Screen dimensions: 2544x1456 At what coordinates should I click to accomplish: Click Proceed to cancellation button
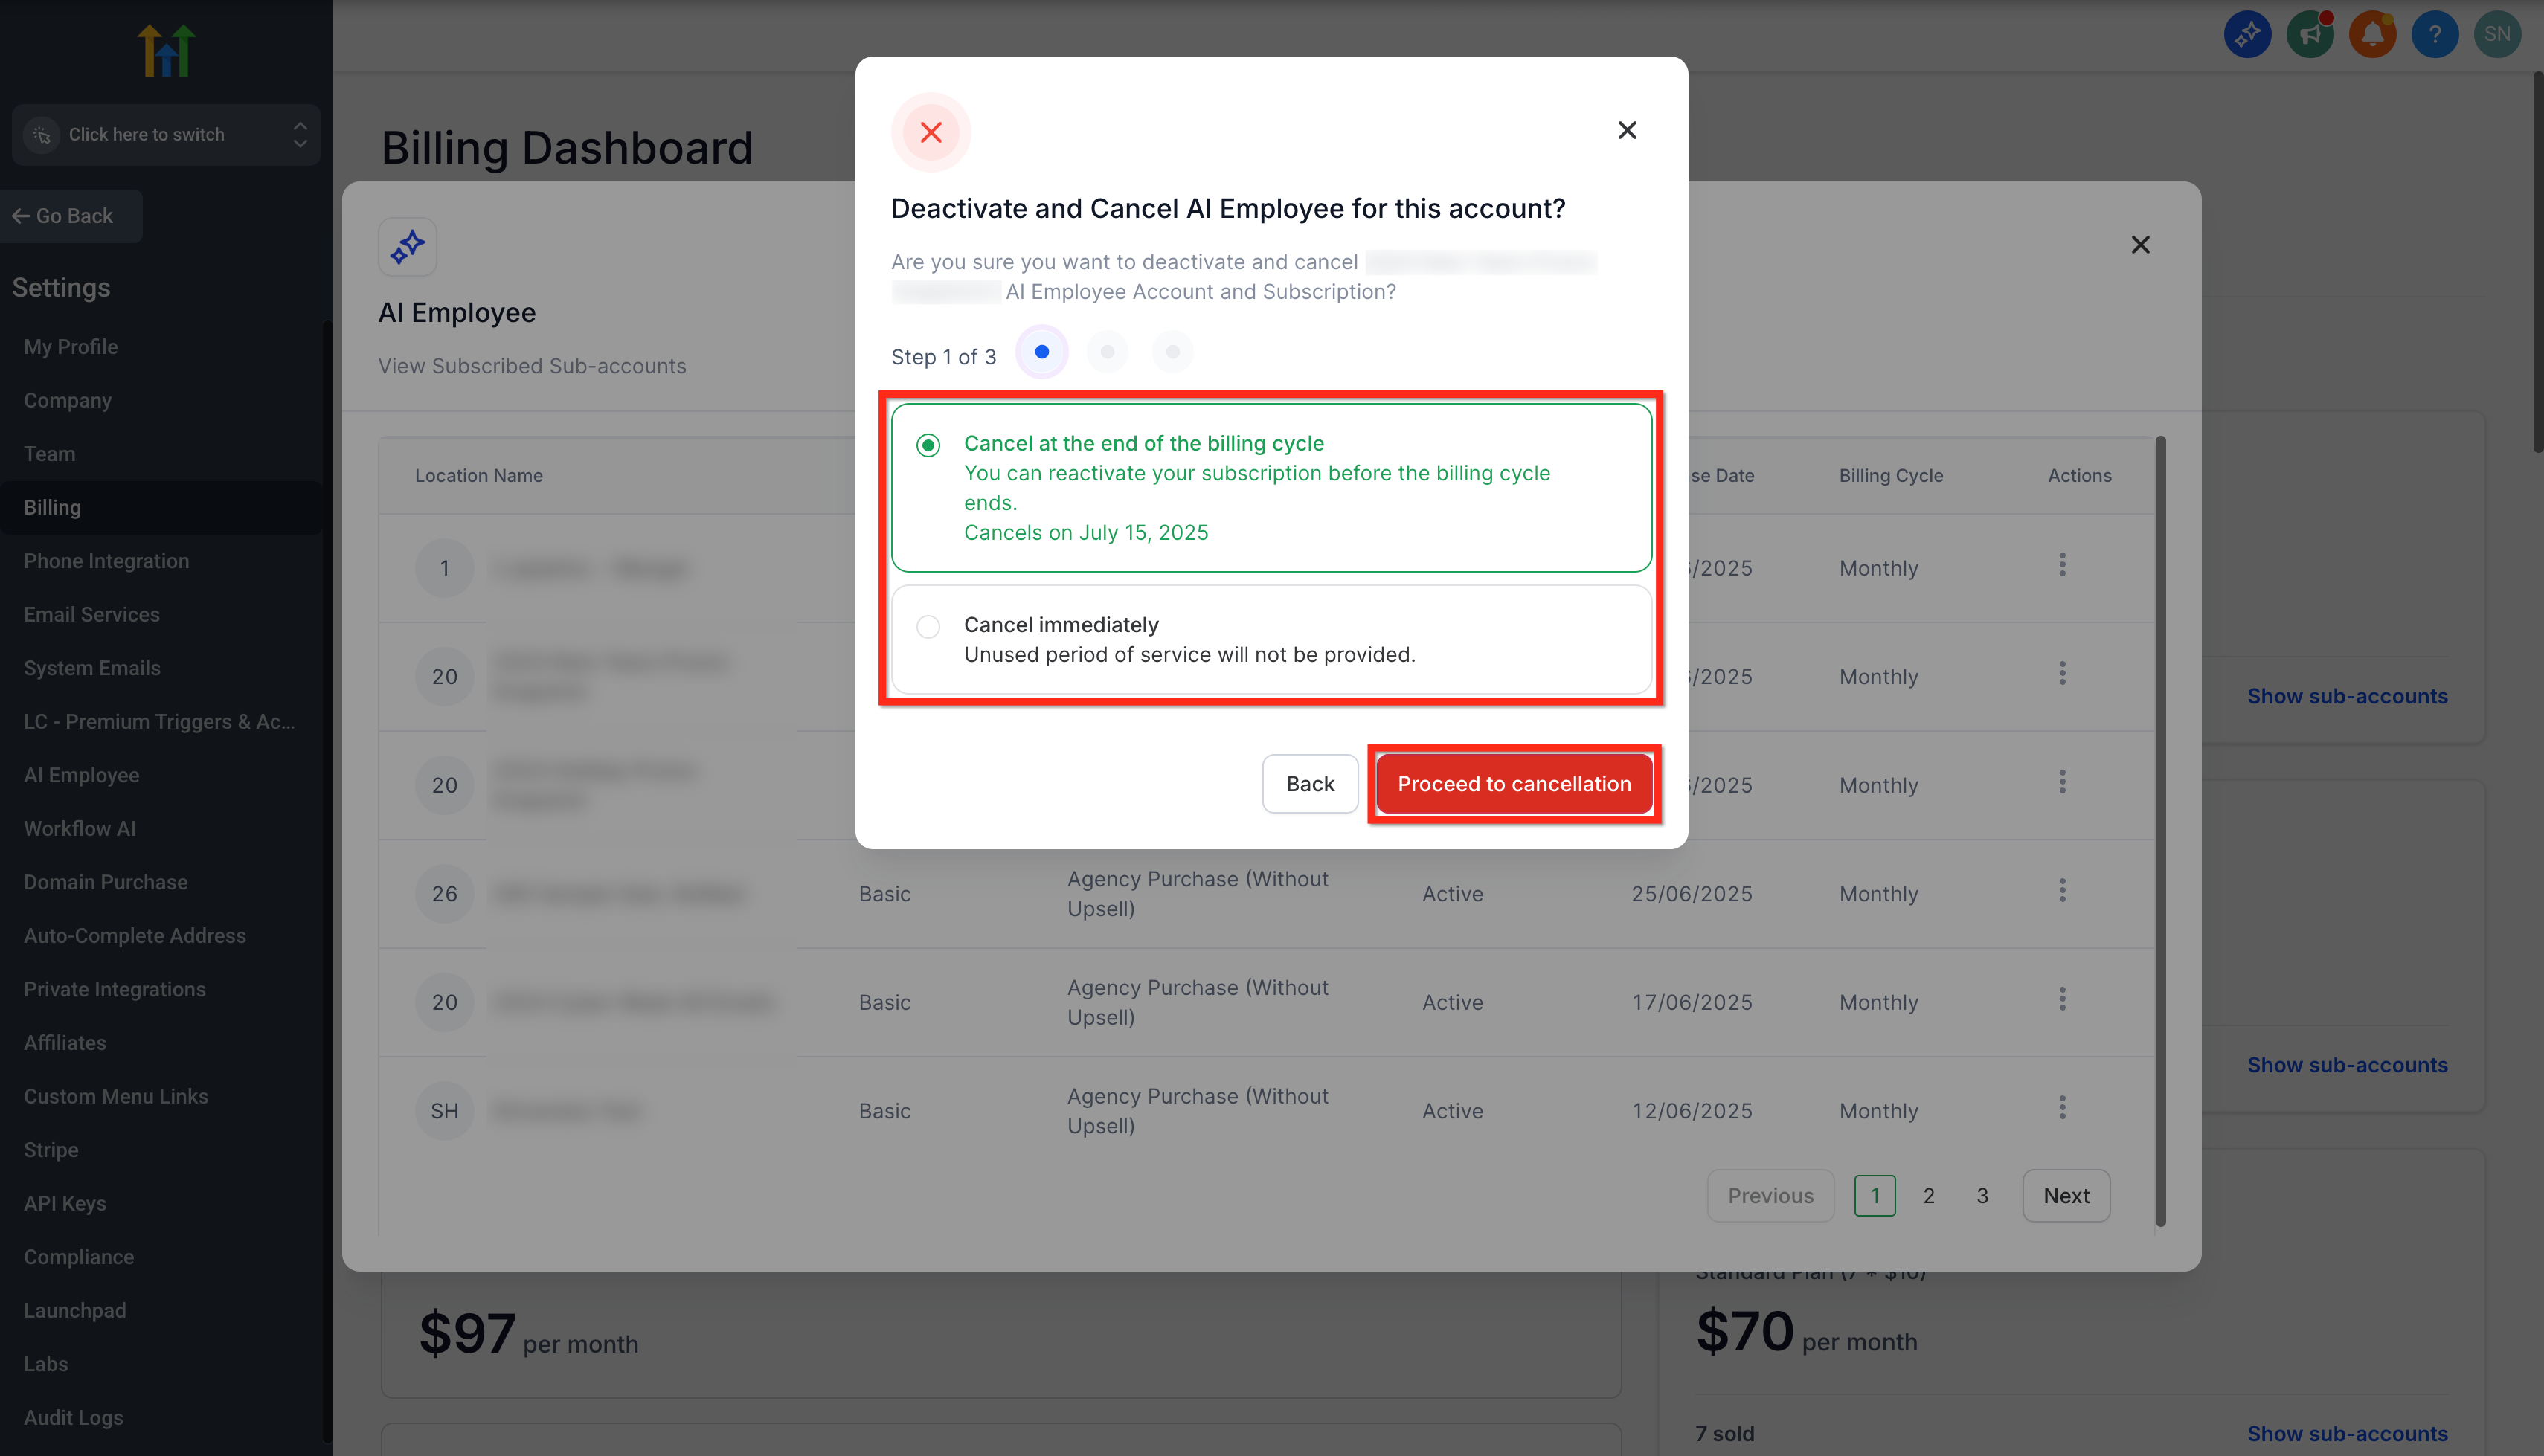coord(1514,783)
